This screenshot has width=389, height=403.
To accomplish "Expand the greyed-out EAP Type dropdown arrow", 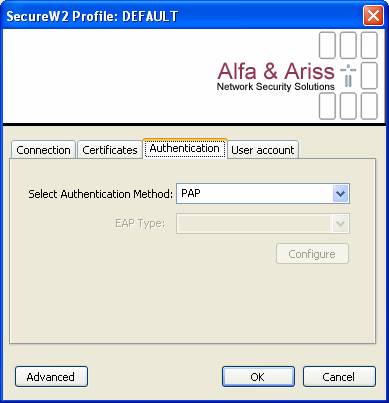I will tap(340, 223).
